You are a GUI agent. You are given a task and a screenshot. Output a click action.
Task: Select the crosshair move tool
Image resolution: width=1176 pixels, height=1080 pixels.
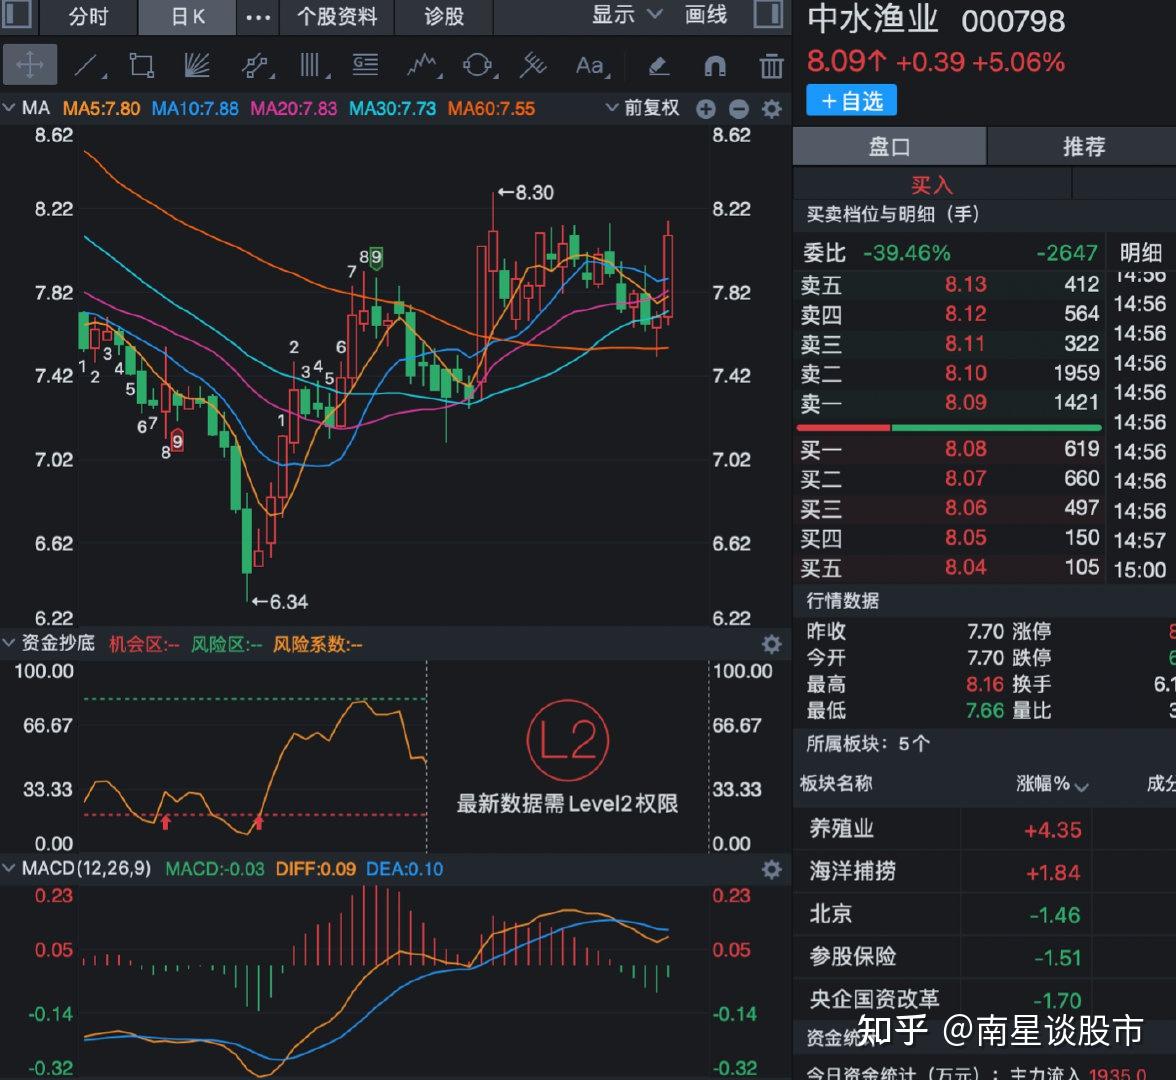tap(30, 64)
